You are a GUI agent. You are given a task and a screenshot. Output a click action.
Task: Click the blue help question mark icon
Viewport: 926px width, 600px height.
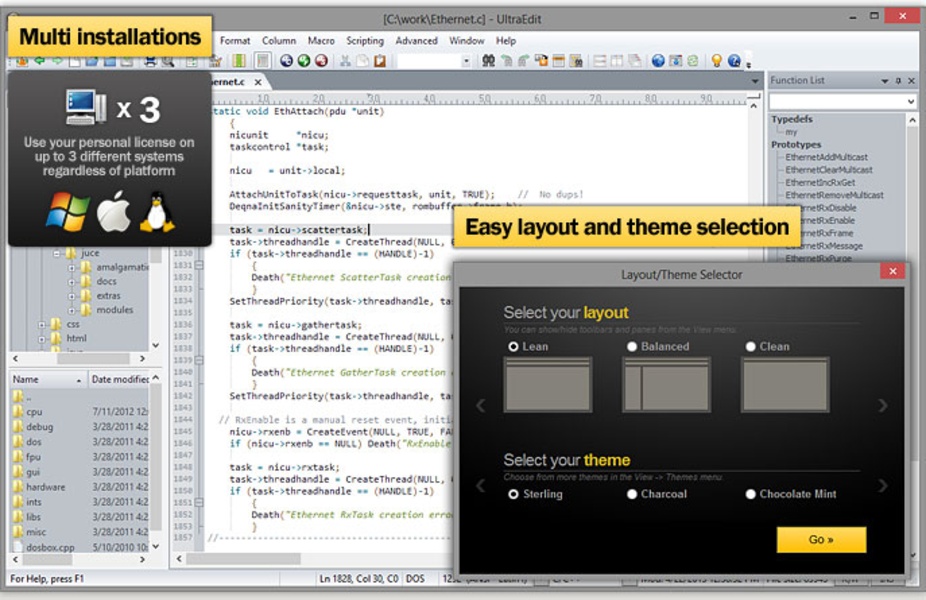pos(734,61)
